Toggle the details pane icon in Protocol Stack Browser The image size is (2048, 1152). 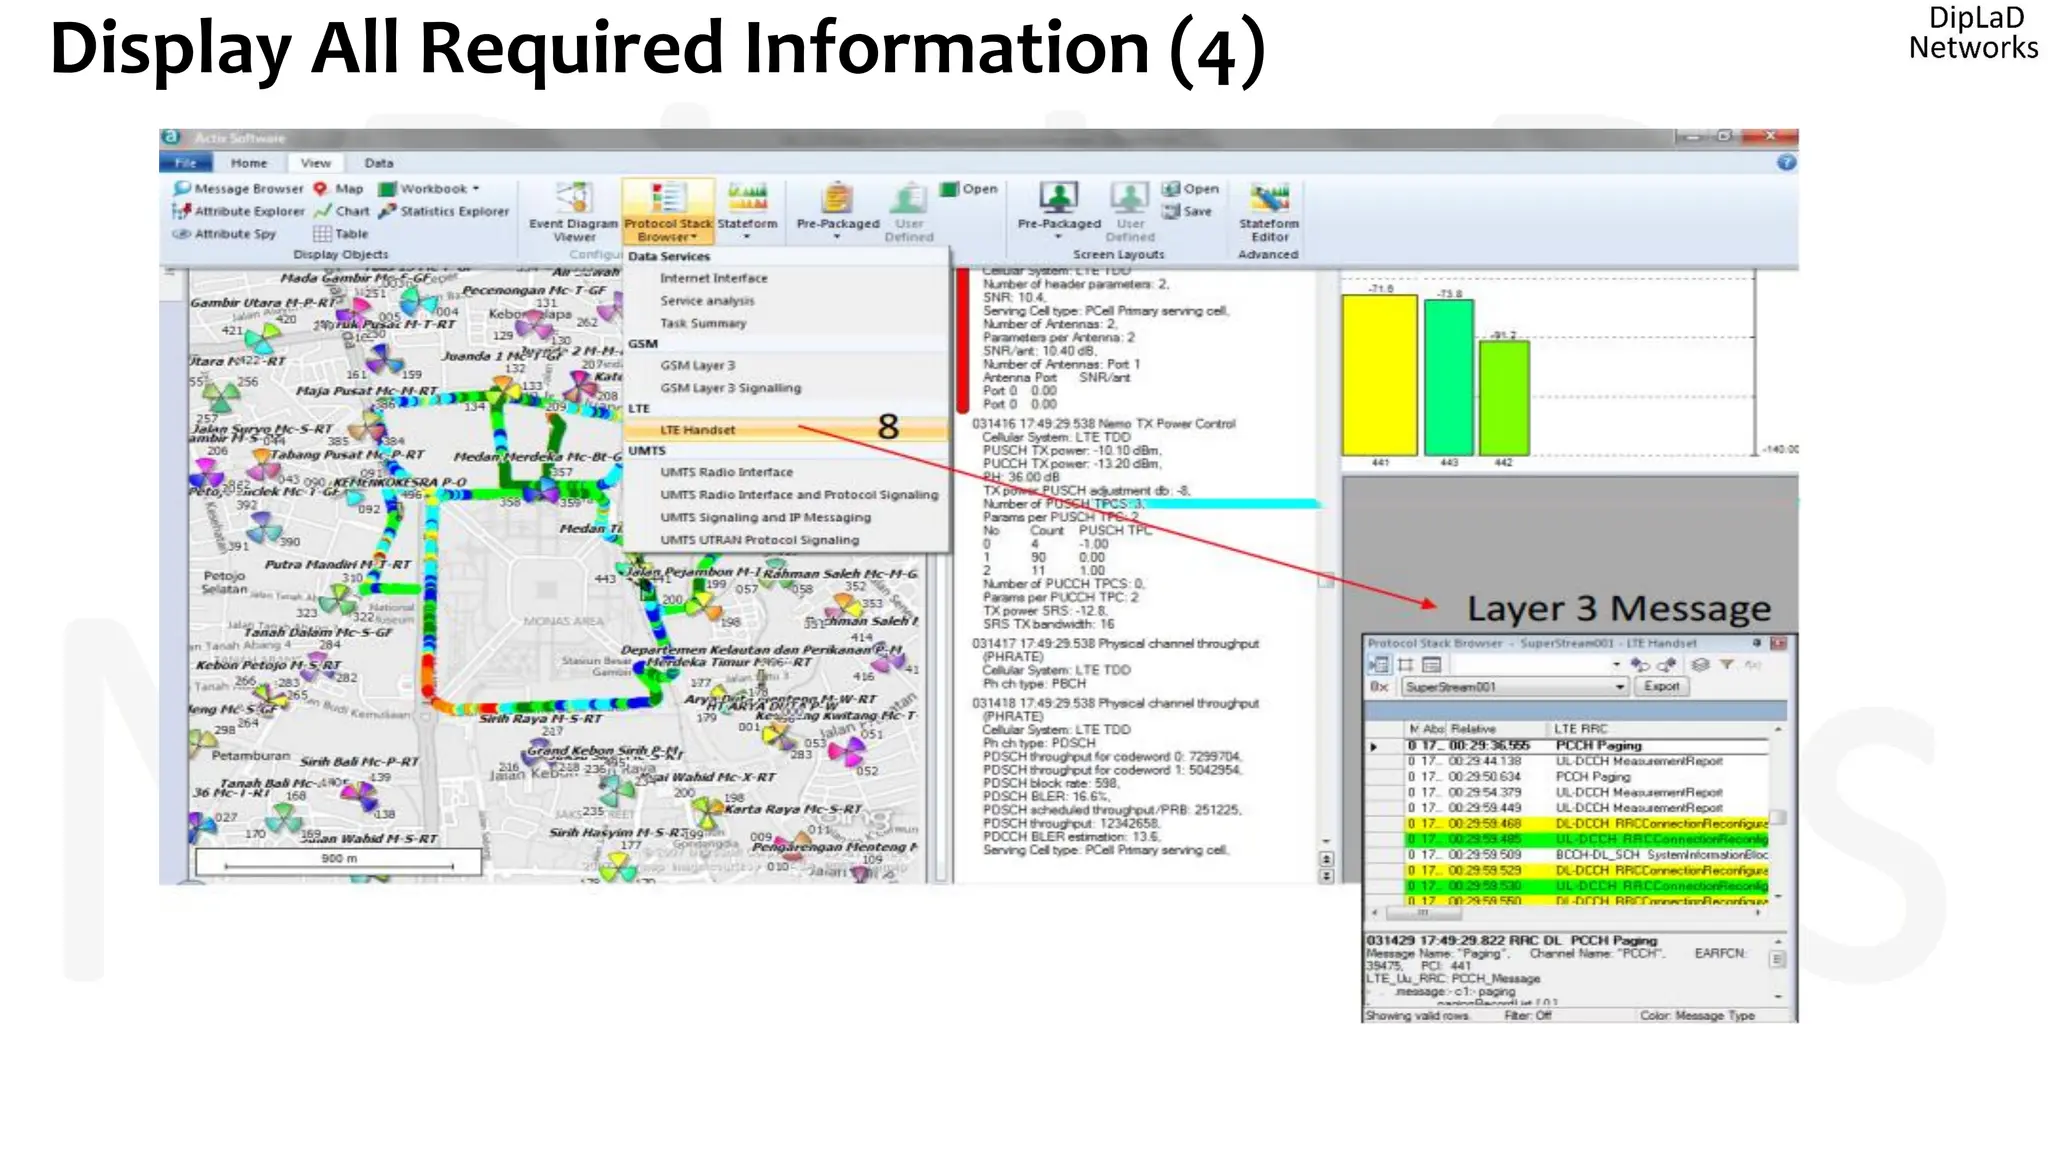1431,665
